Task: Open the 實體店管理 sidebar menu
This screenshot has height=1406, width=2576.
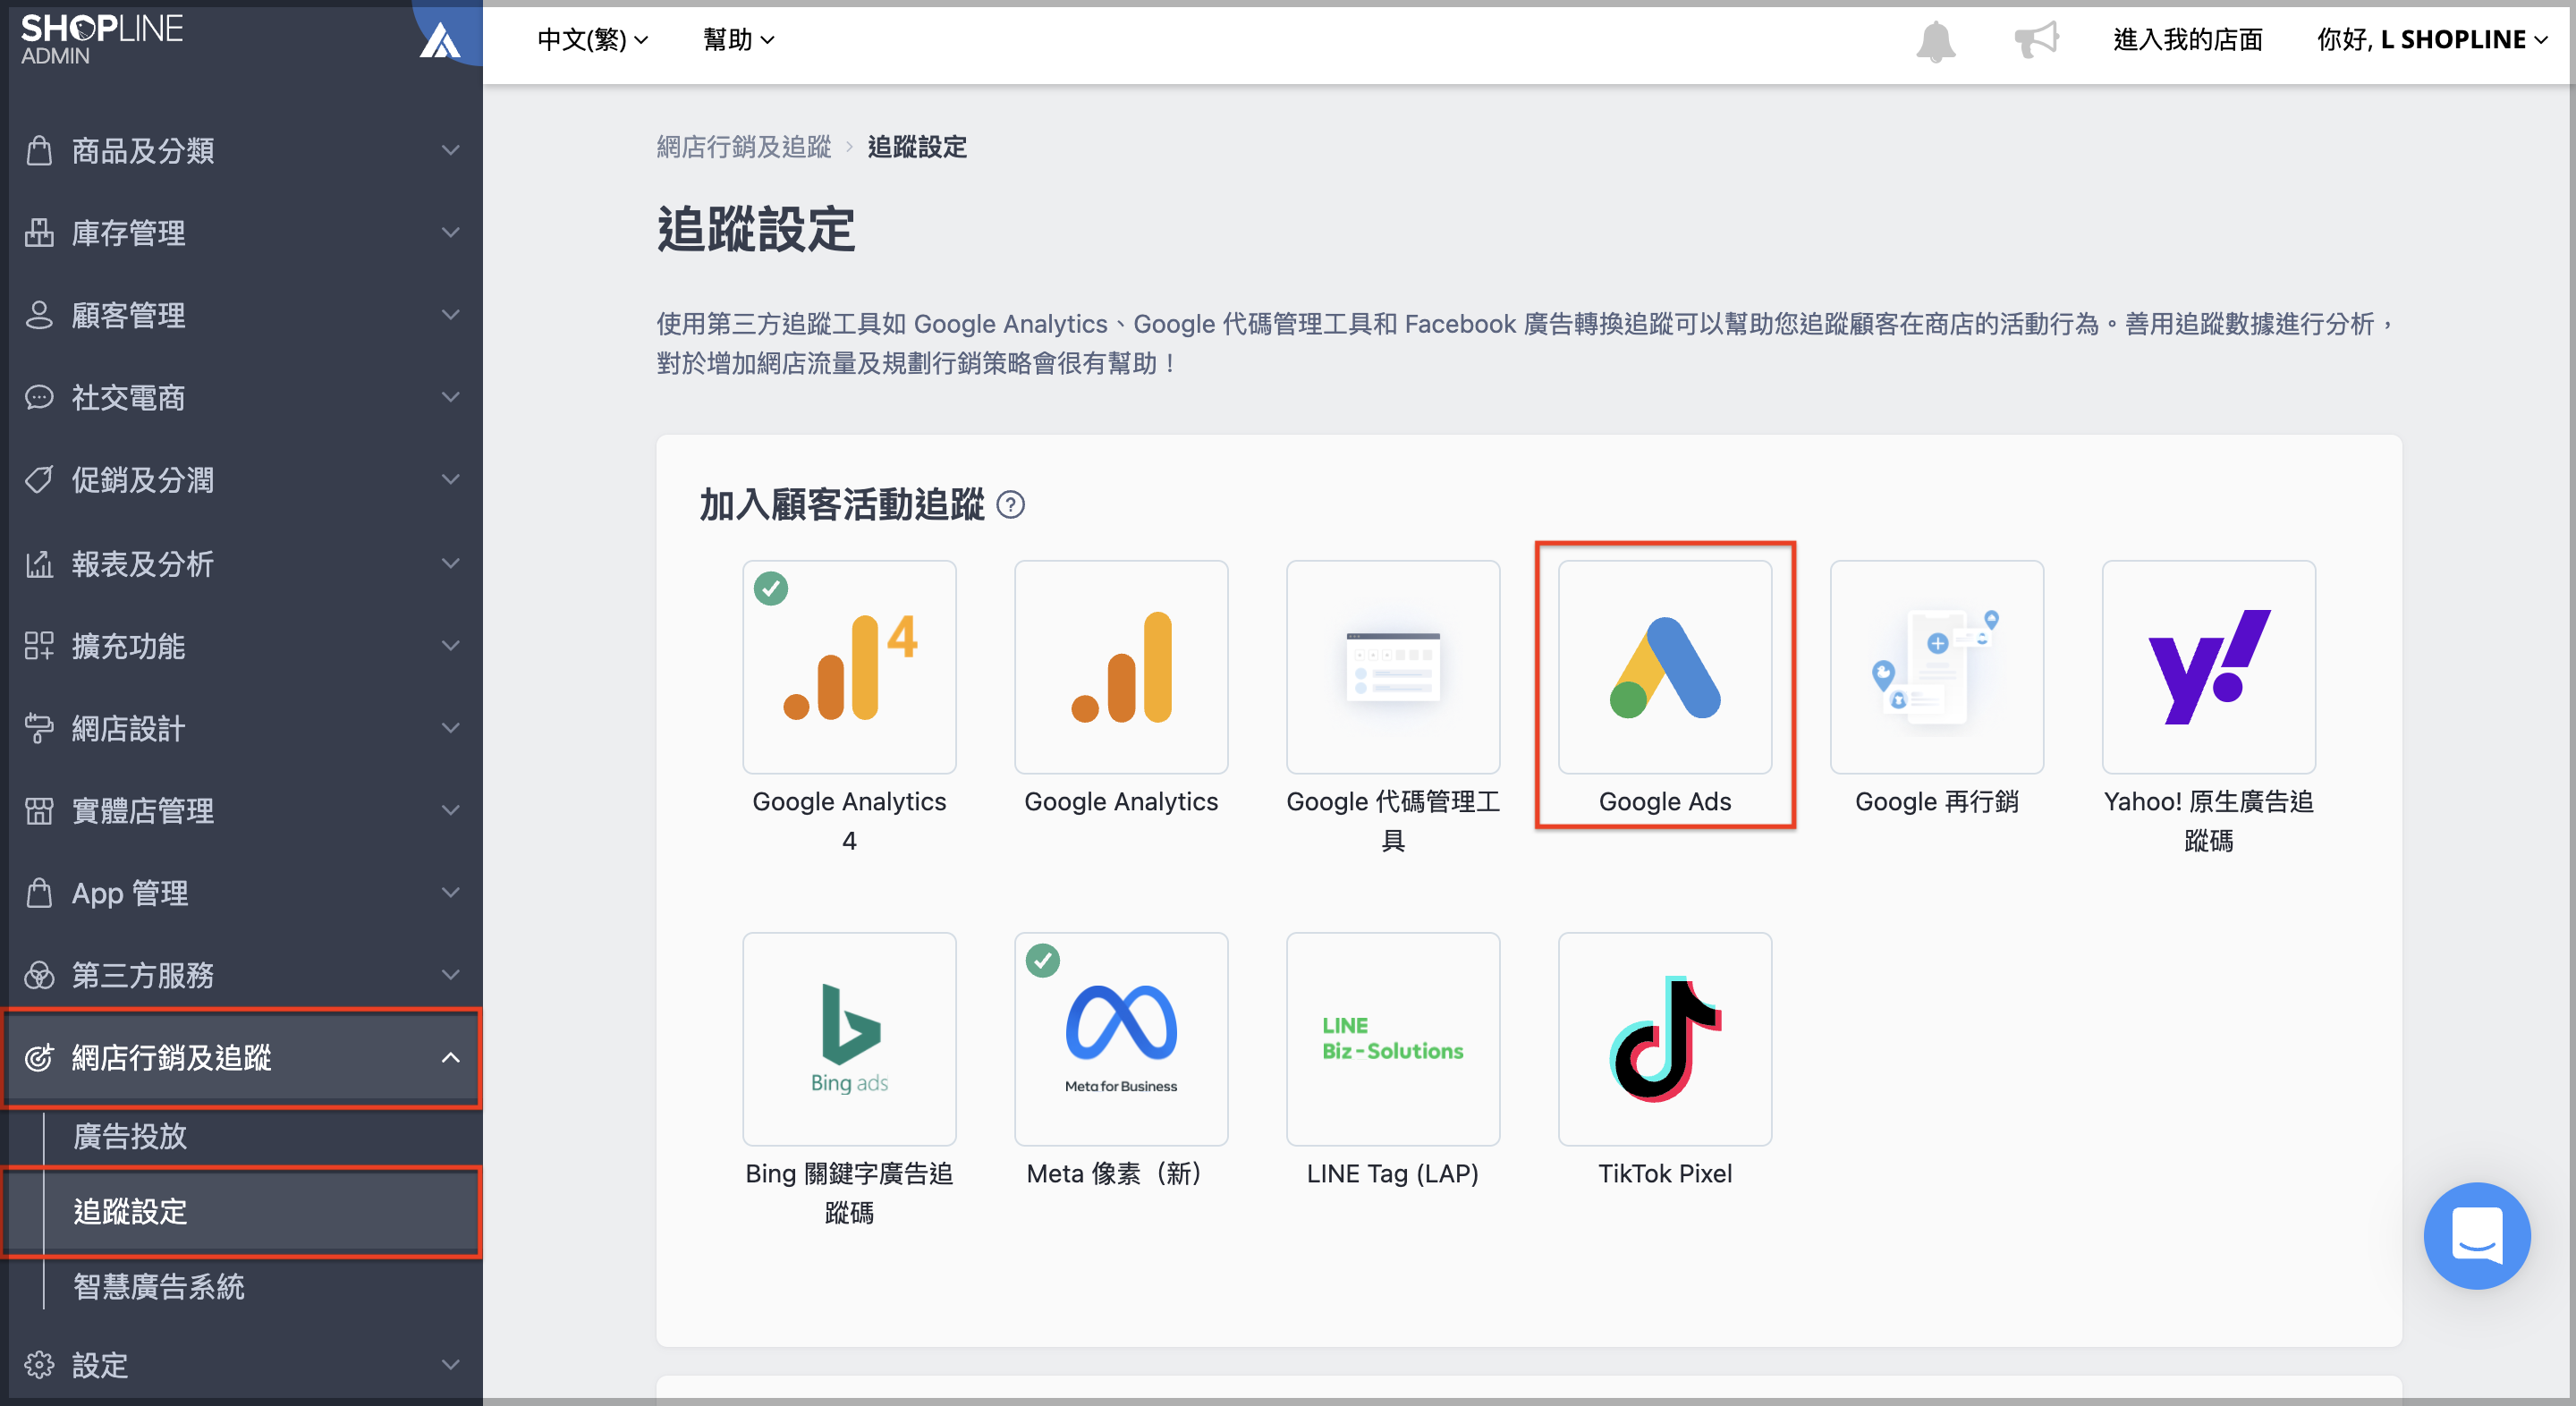Action: 241,810
